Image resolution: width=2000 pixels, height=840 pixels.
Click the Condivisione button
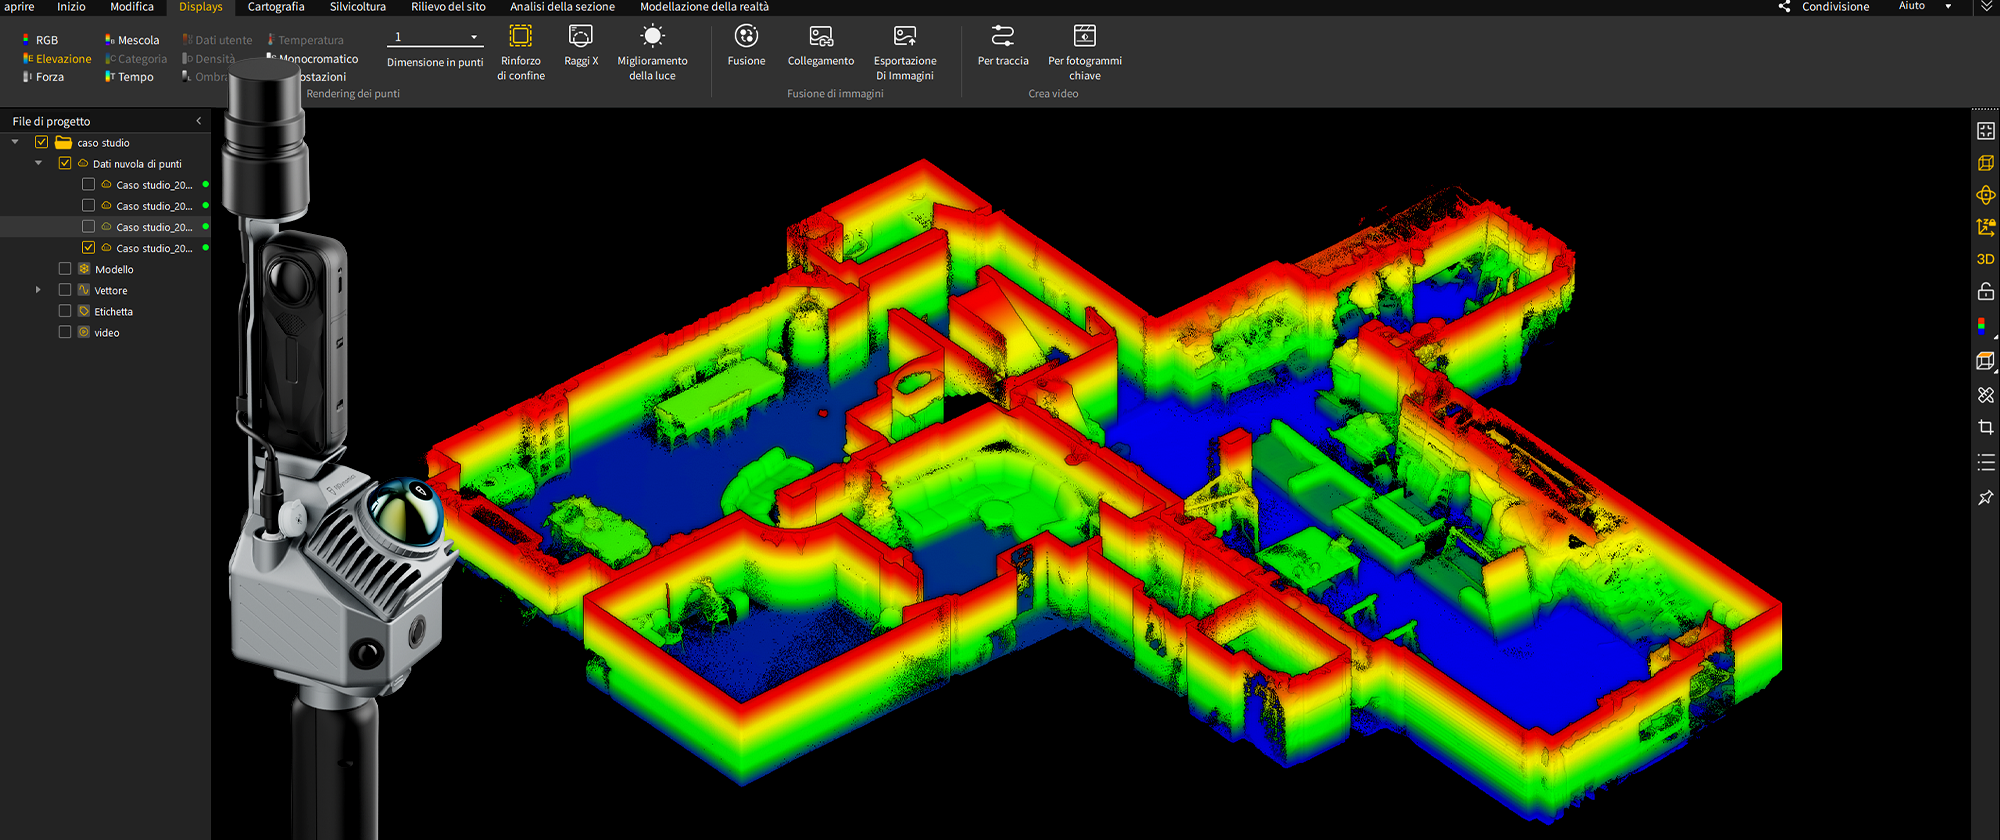coord(1824,7)
